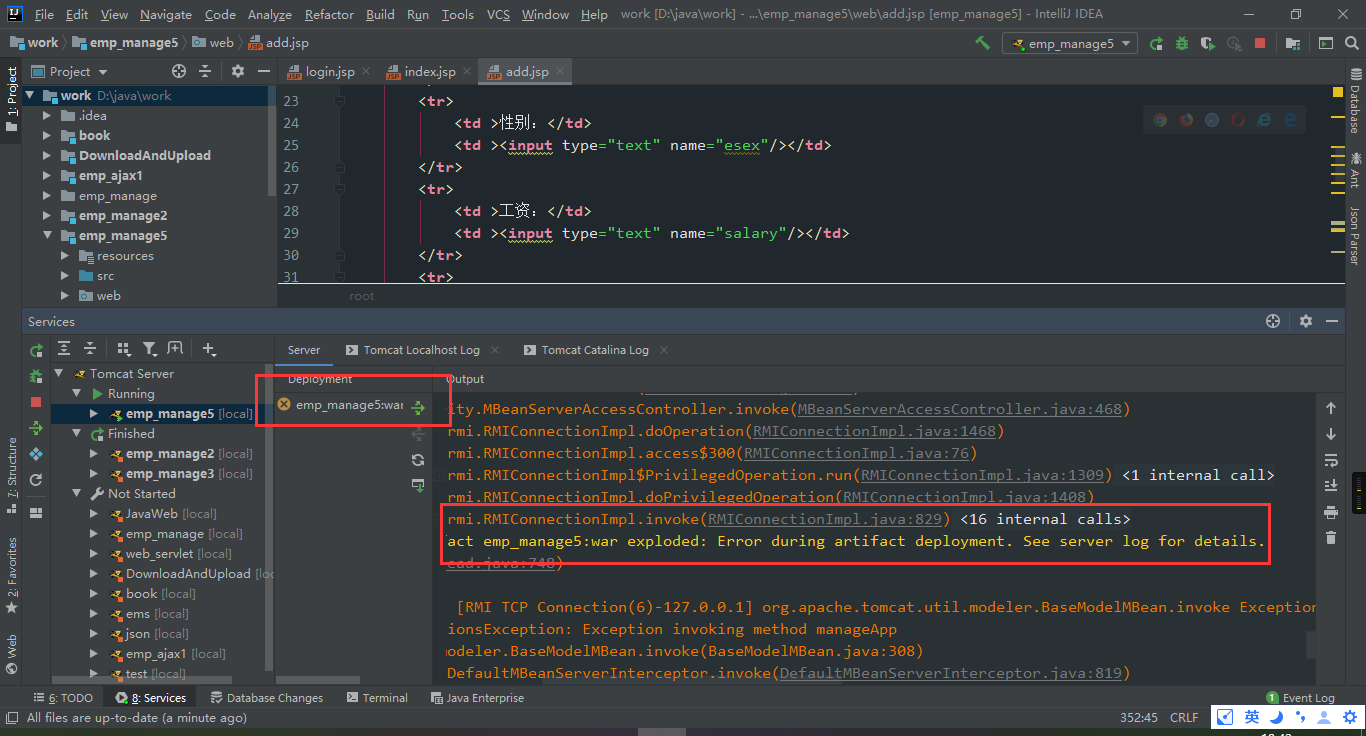Screen dimensions: 1366x736
Task: Collapse the Tomcat Server node
Action: [59, 373]
